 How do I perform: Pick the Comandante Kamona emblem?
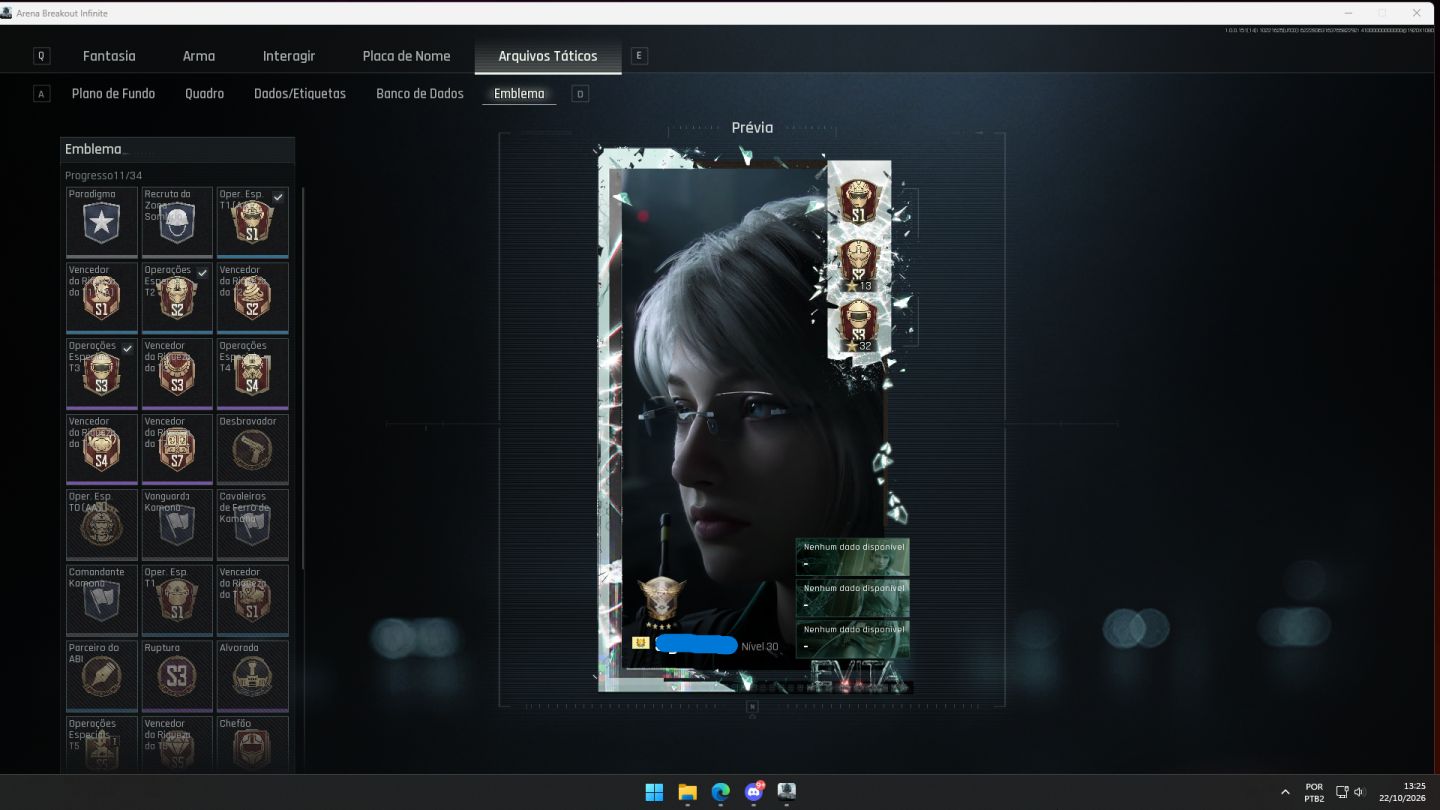click(102, 600)
